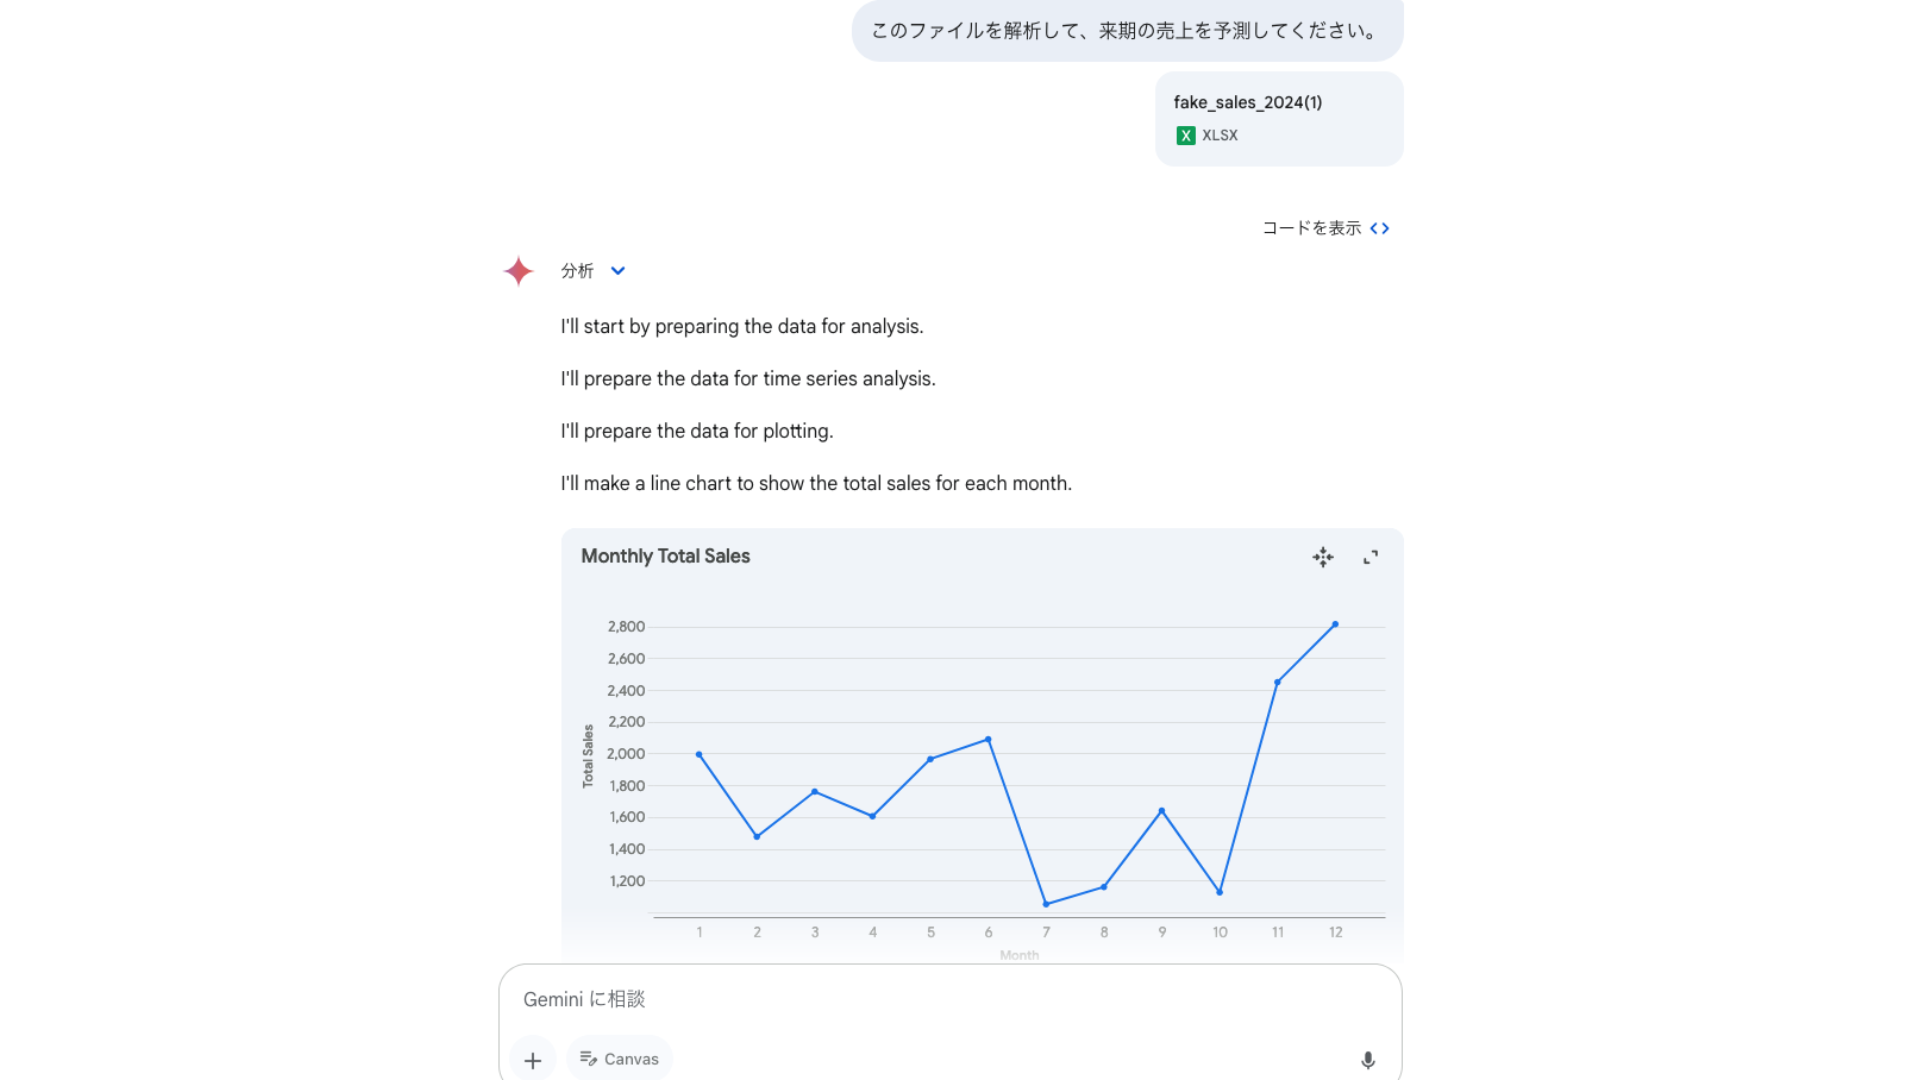Expand the Monthly Total Sales chart to fullscreen
1920x1080 pixels.
(1371, 557)
